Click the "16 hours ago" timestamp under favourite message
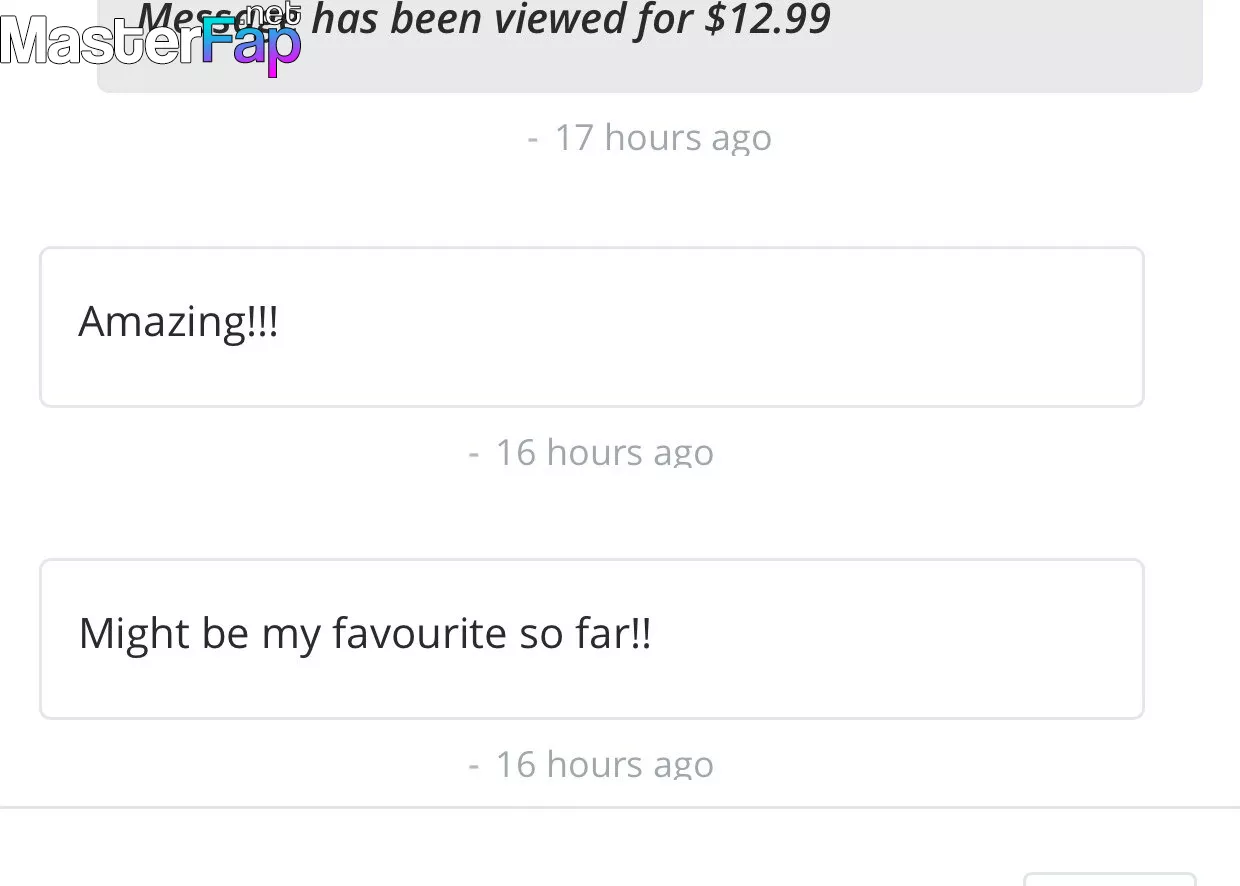 [x=604, y=764]
